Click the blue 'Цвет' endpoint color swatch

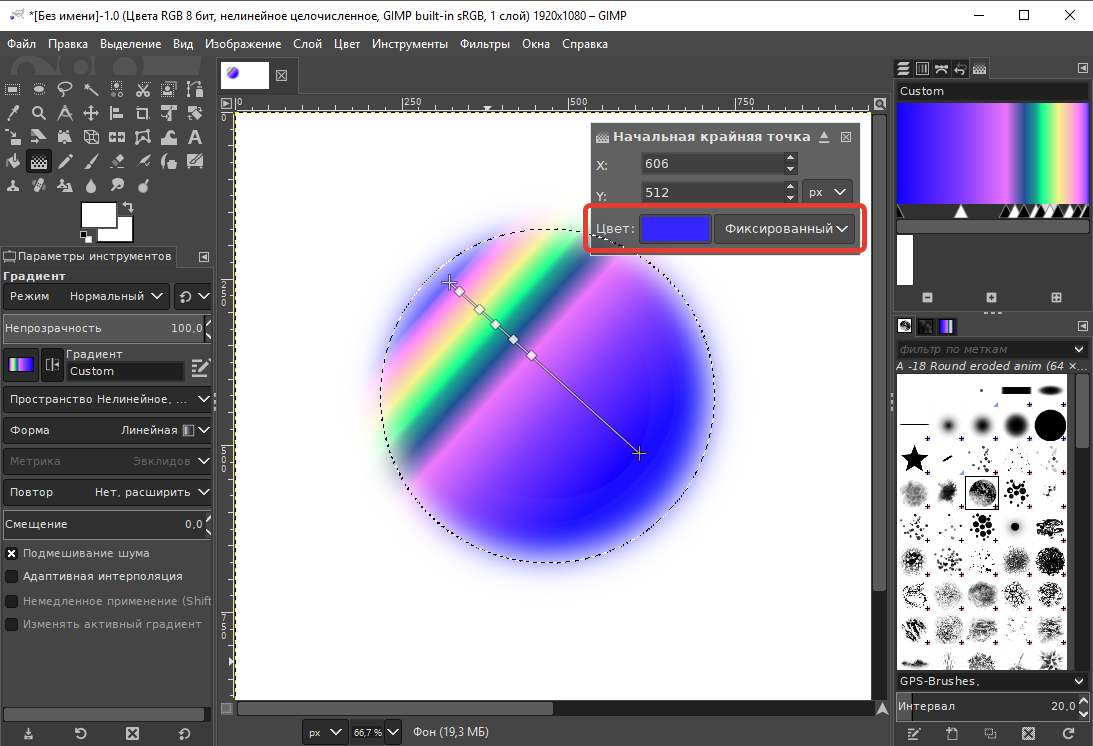[675, 229]
